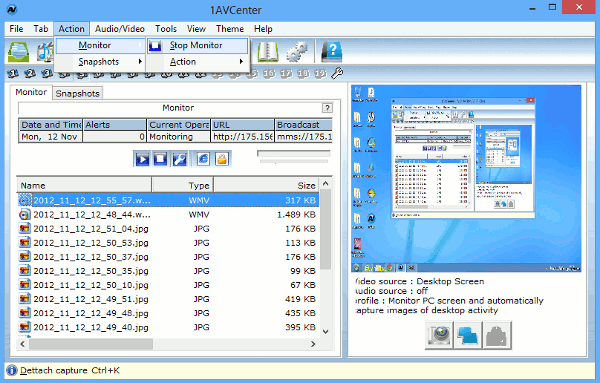This screenshot has height=383, width=600.
Task: Select channel 3 icon
Action: click(x=47, y=73)
